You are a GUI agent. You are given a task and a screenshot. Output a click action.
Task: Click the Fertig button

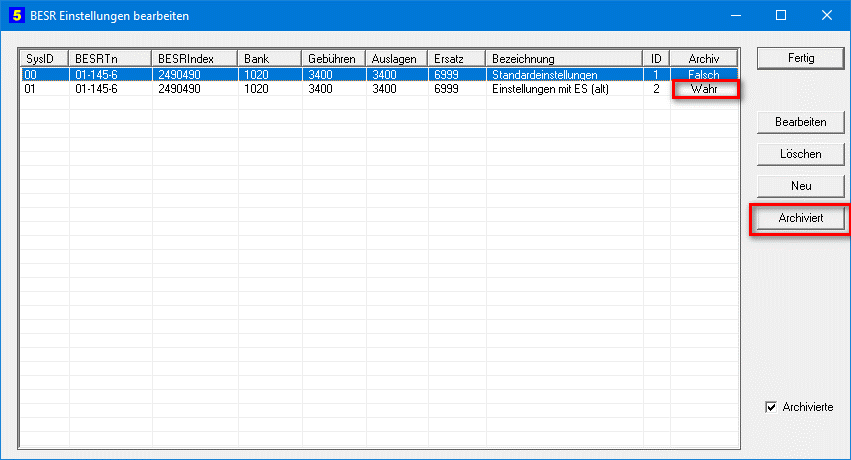[x=801, y=58]
